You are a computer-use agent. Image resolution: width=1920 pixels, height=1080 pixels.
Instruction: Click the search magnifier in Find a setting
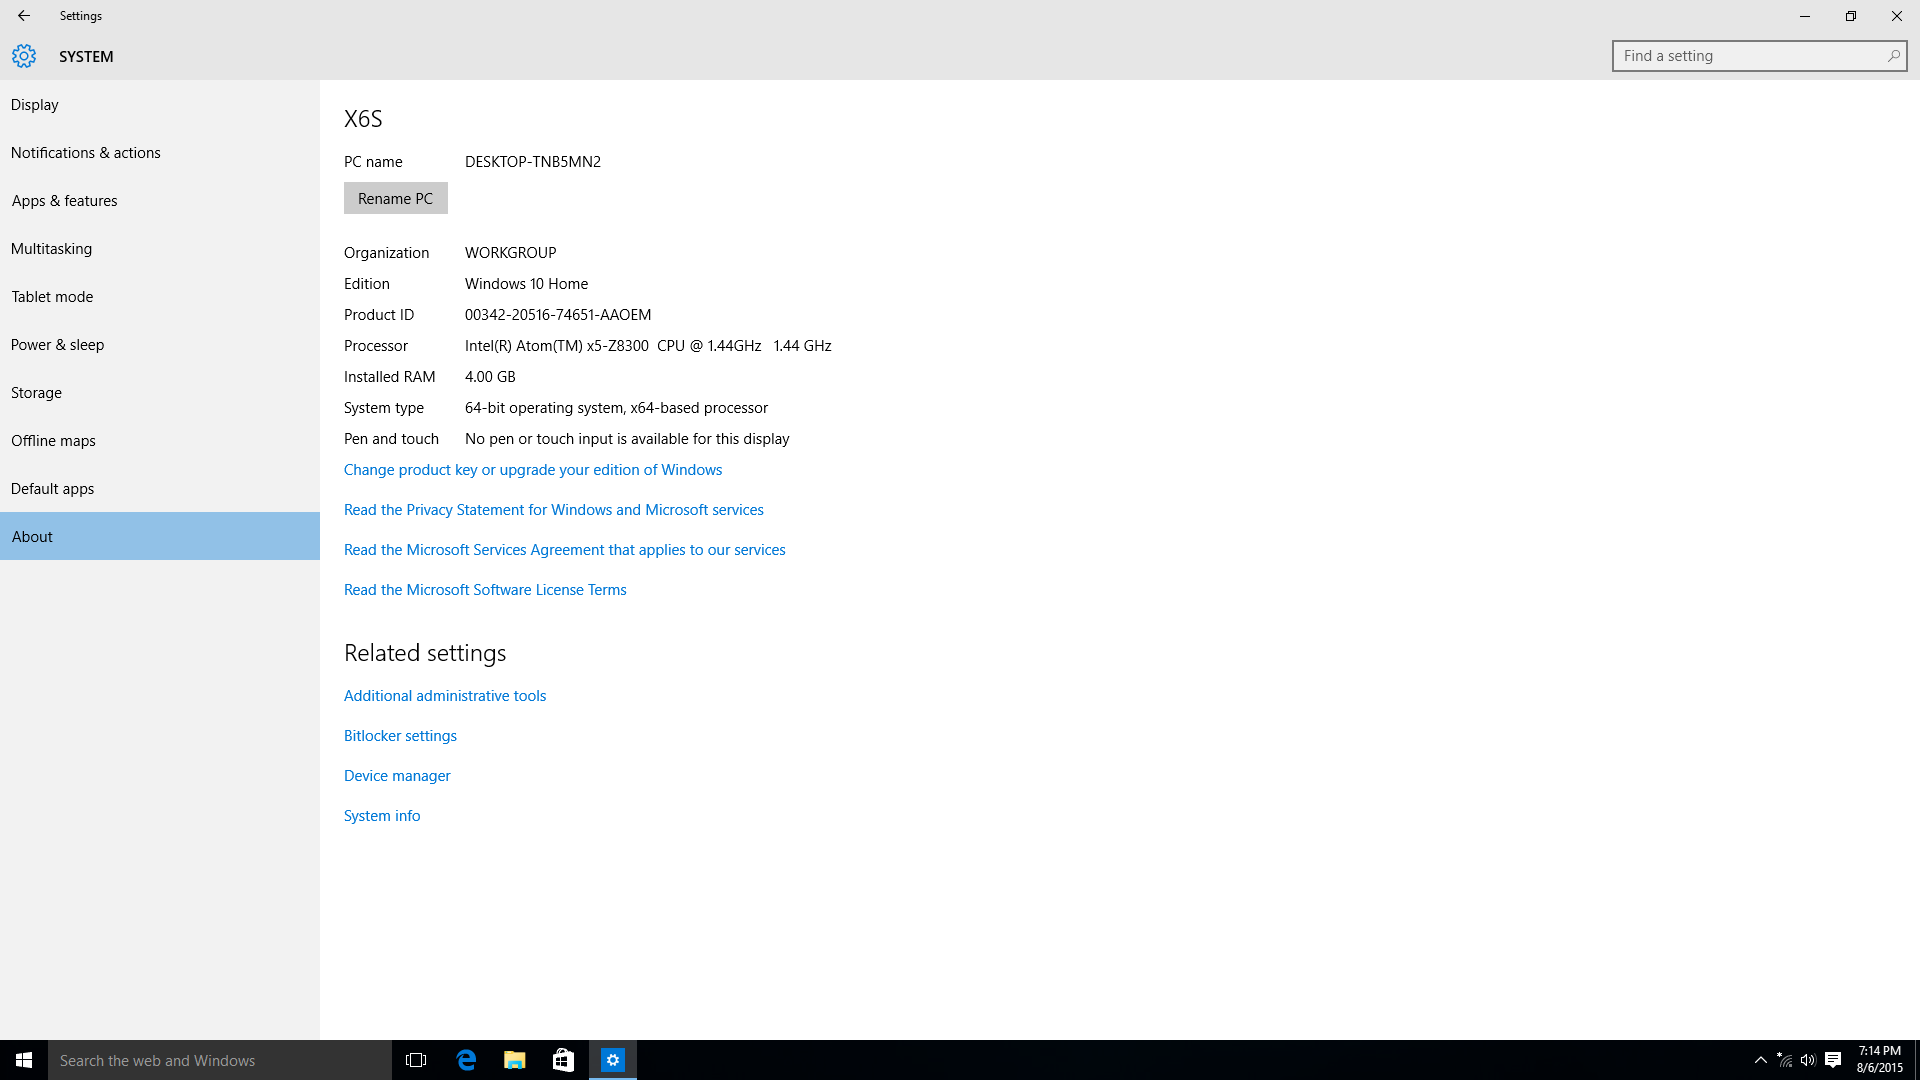pos(1893,56)
